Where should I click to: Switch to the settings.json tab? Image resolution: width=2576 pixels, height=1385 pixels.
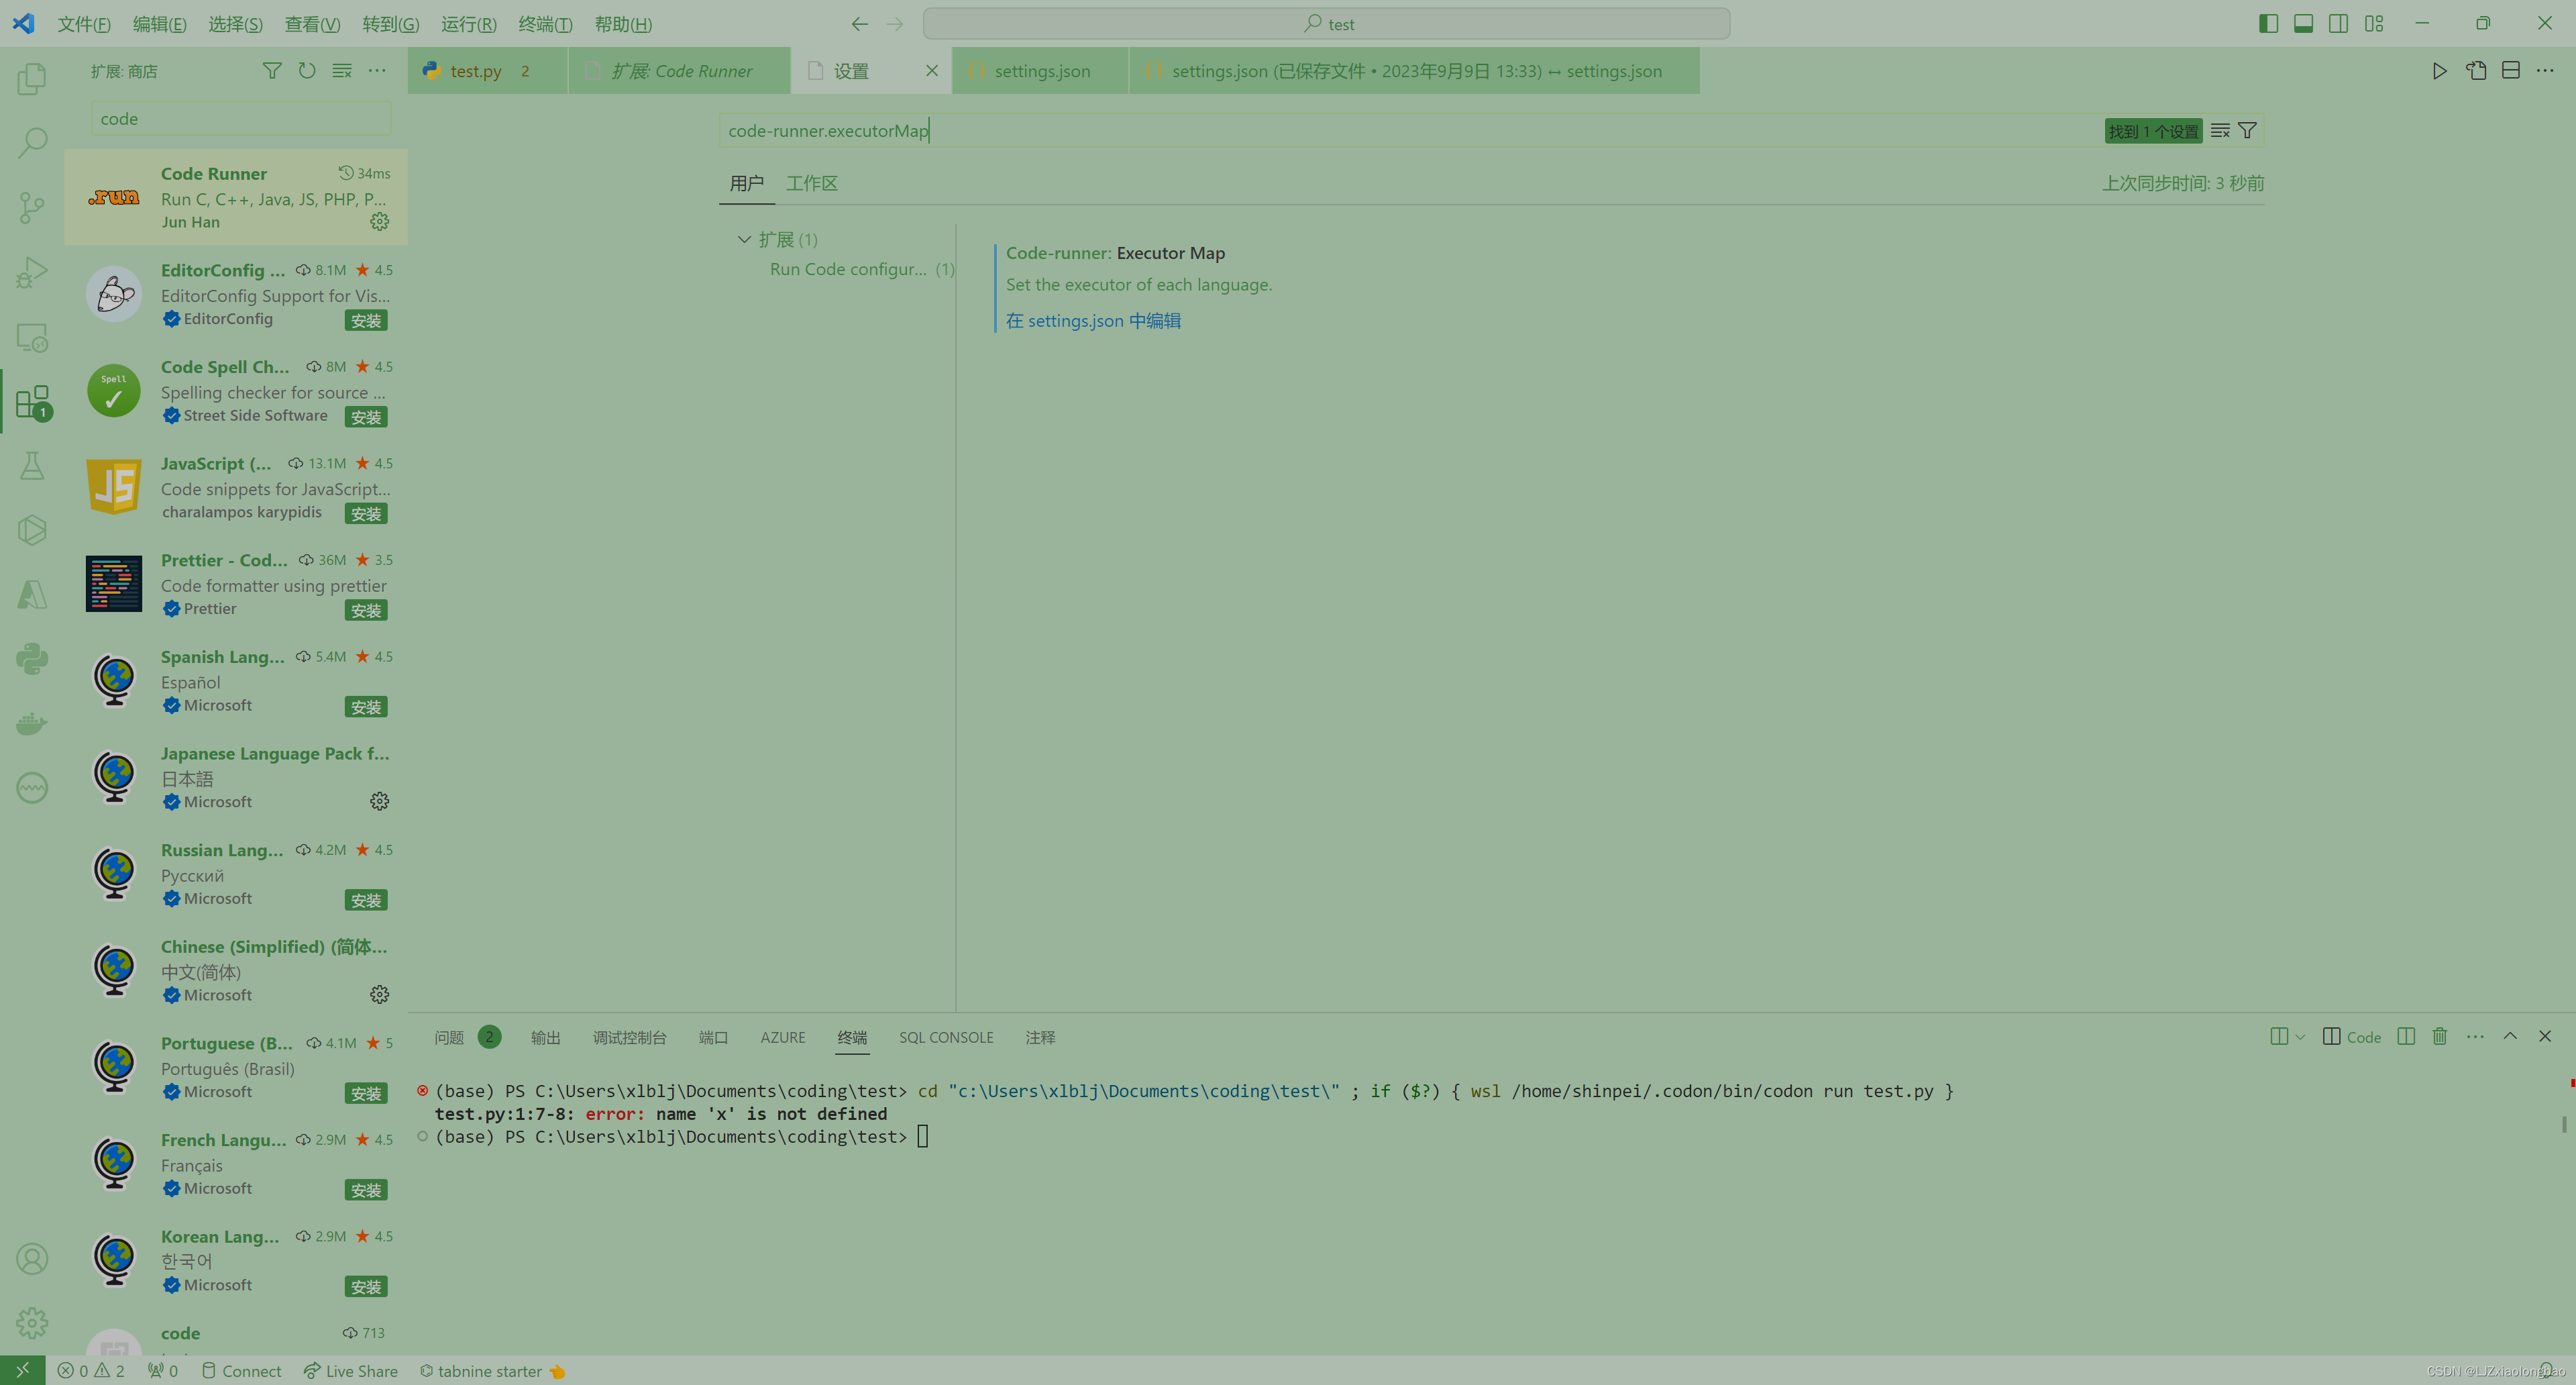1040,70
